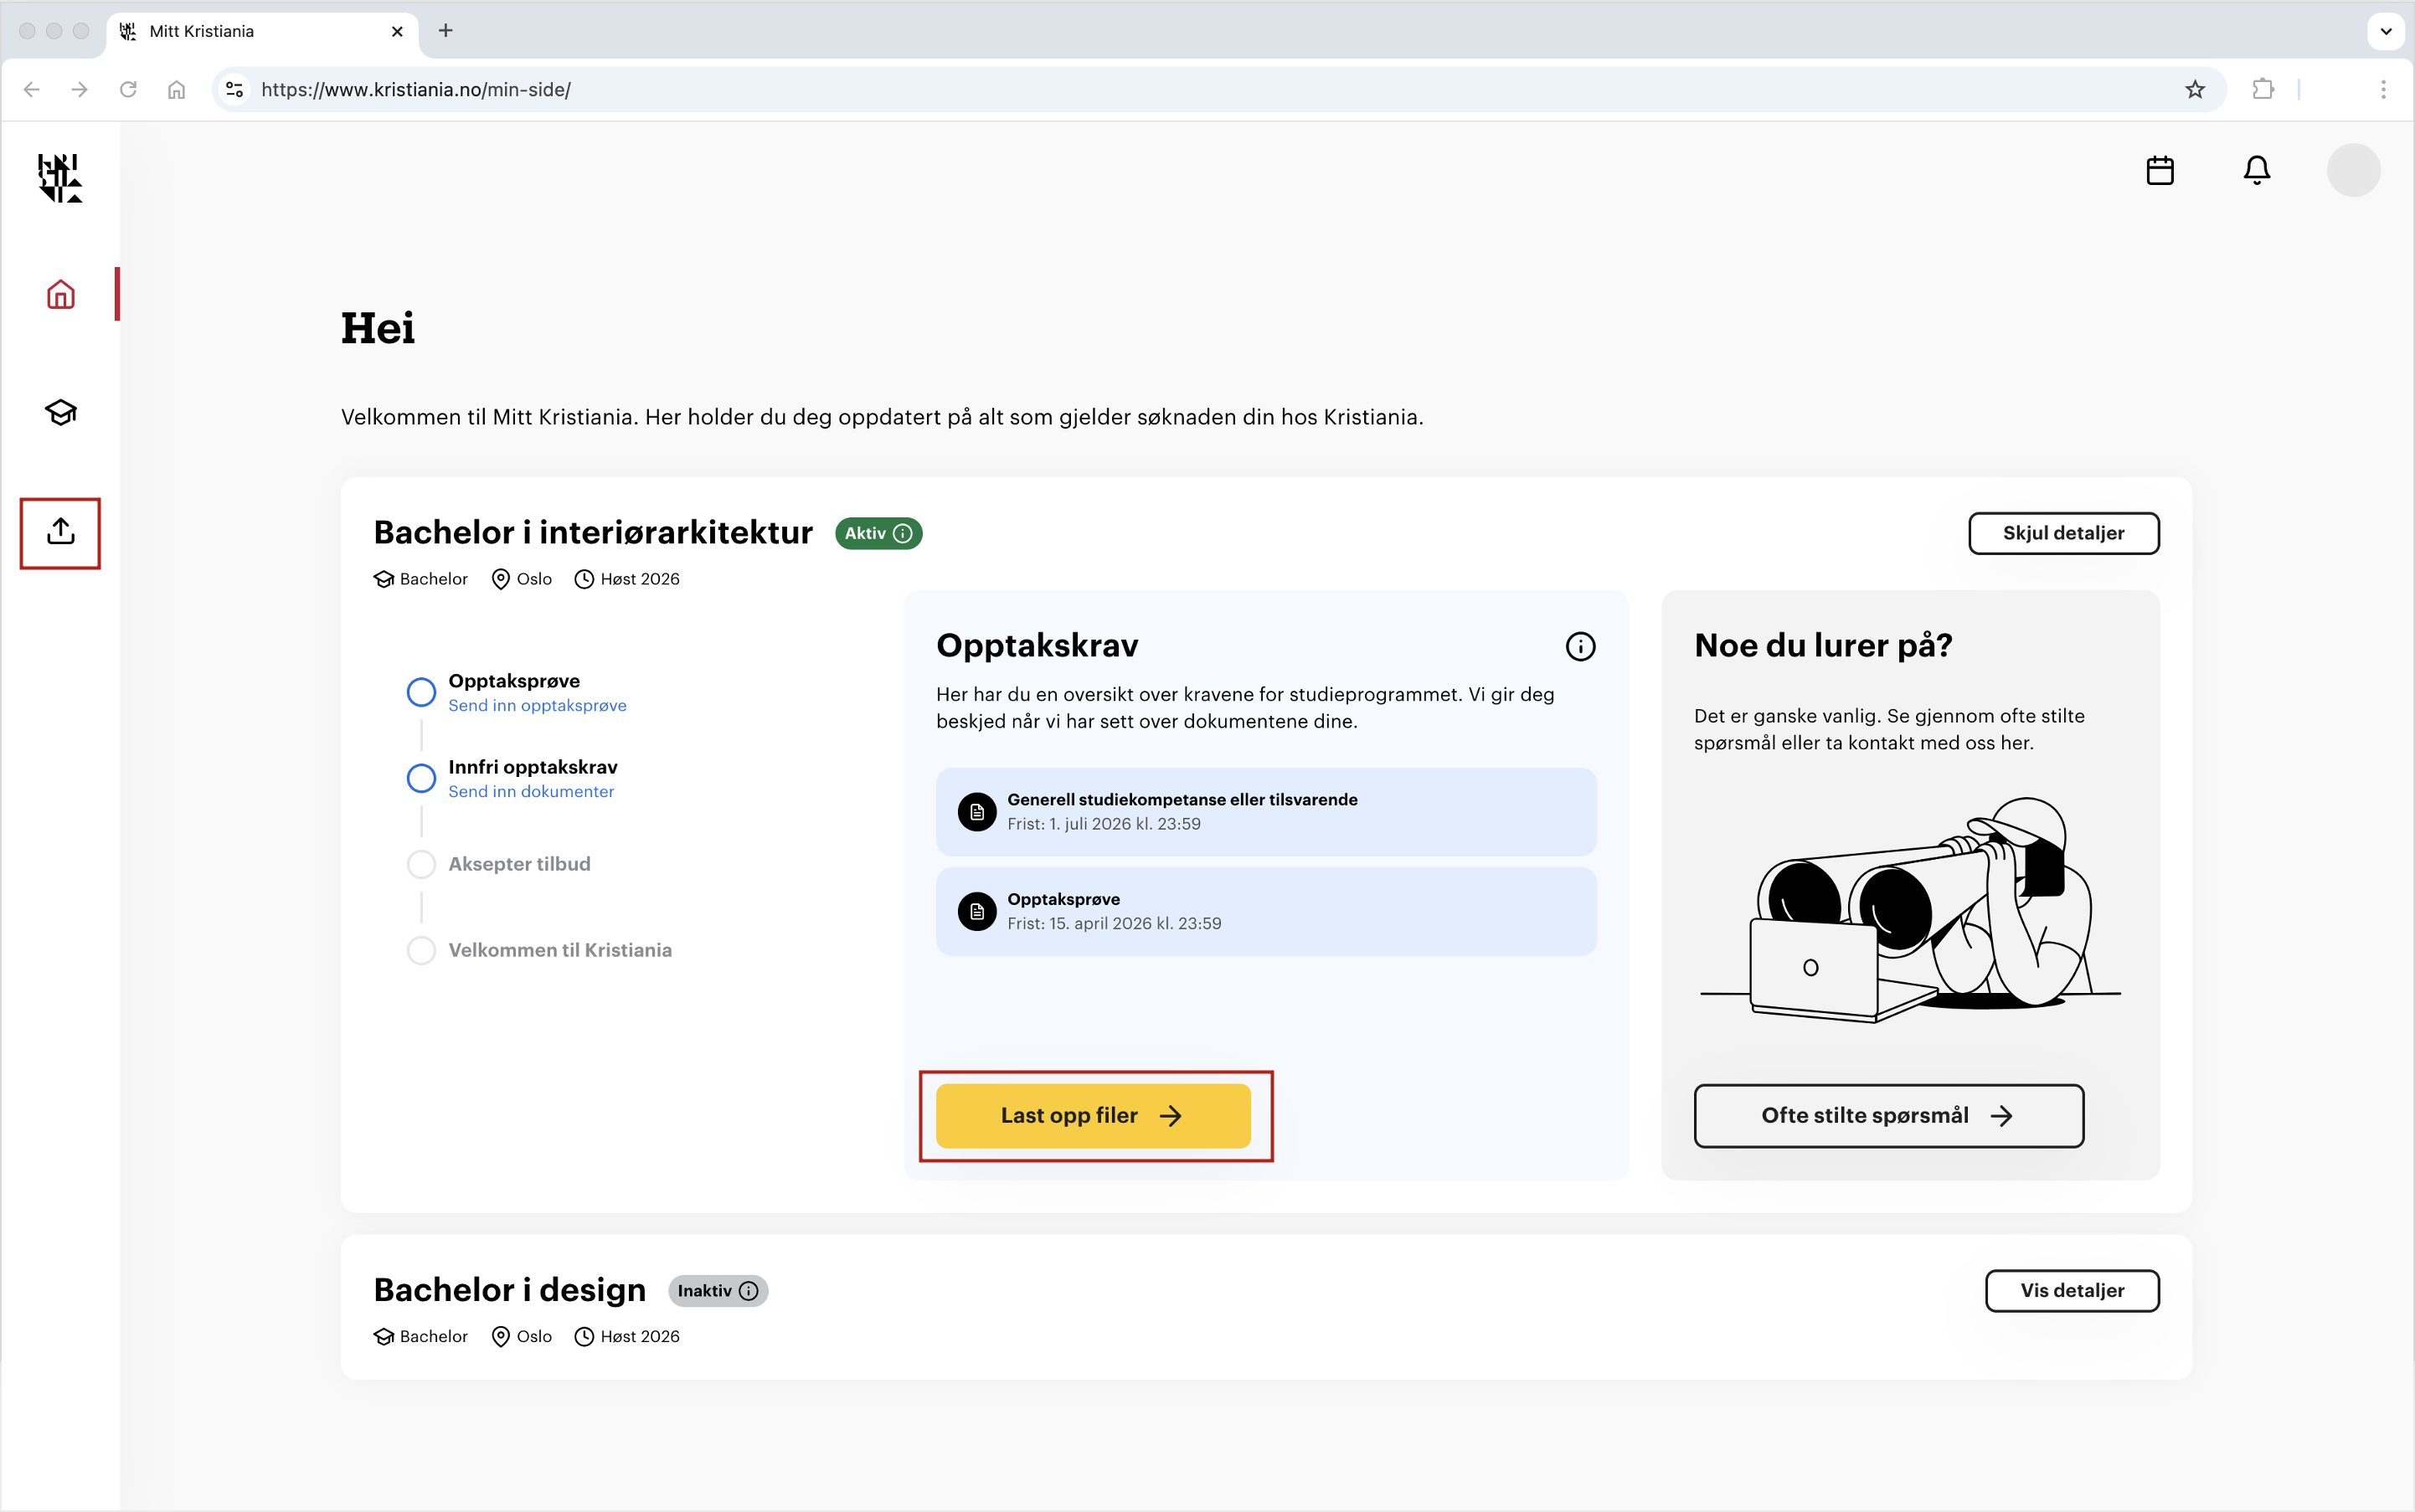
Task: Click the info icon next to Opptakskrav
Action: (1580, 646)
